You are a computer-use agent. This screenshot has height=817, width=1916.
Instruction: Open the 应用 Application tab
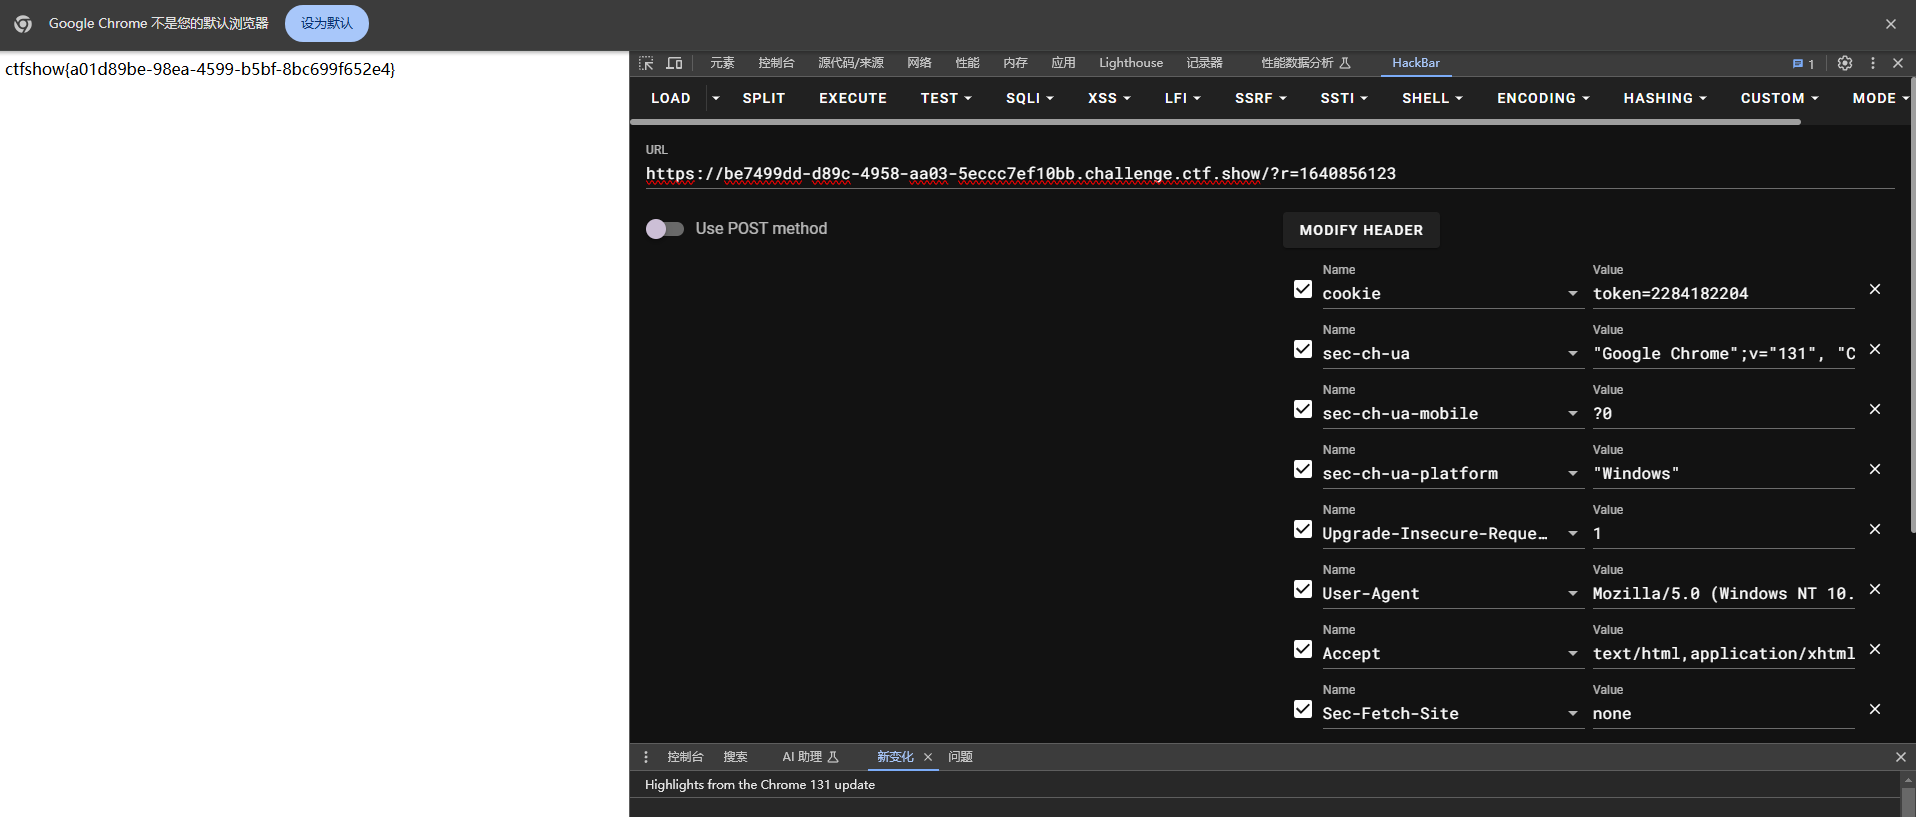[1063, 63]
